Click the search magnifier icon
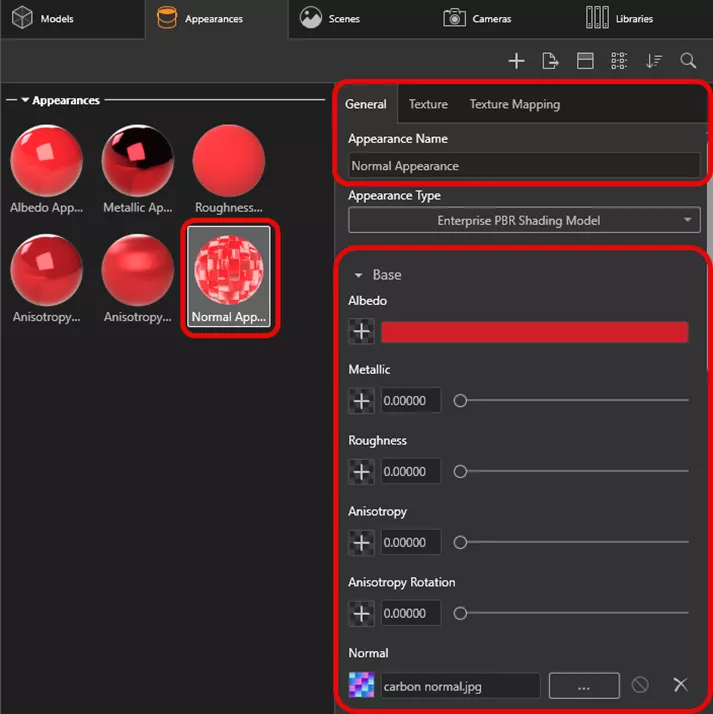Image resolution: width=713 pixels, height=714 pixels. pos(688,61)
